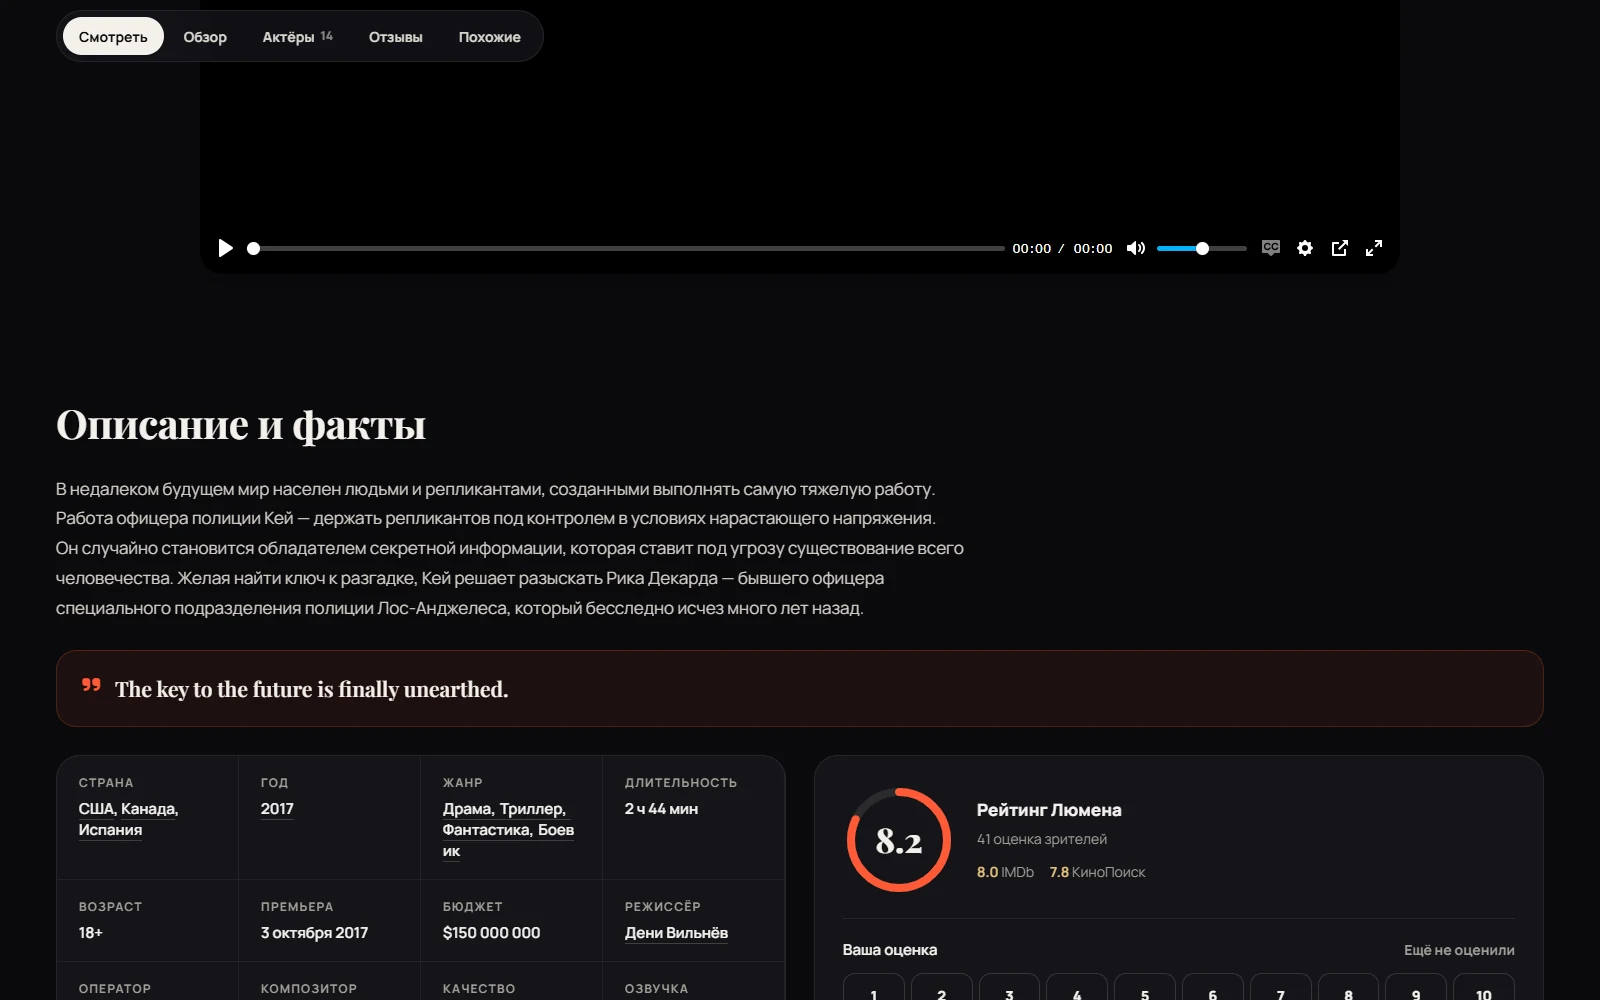Enter fullscreen mode in the player
Screen dimensions: 1600x1000
(1374, 248)
